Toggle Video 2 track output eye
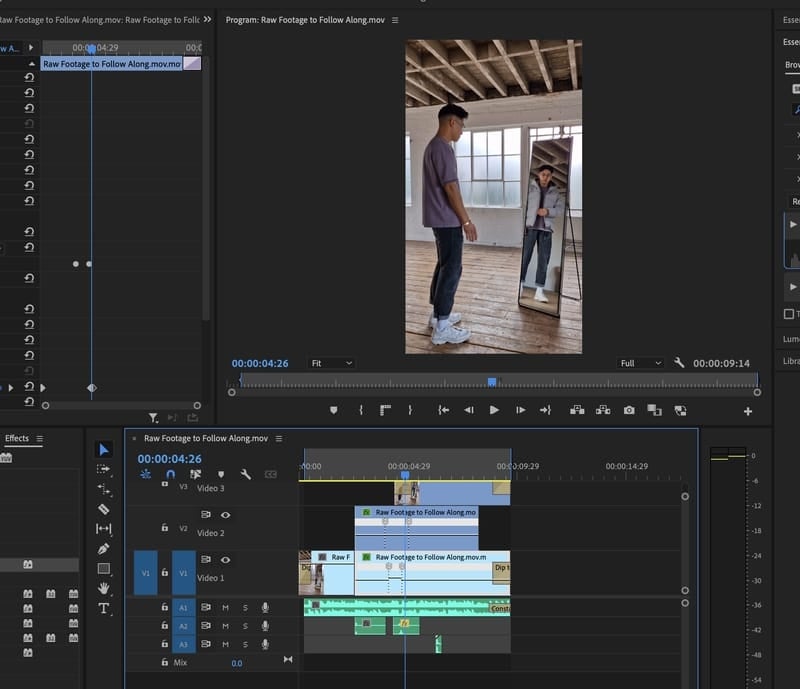This screenshot has height=689, width=800. click(x=225, y=515)
